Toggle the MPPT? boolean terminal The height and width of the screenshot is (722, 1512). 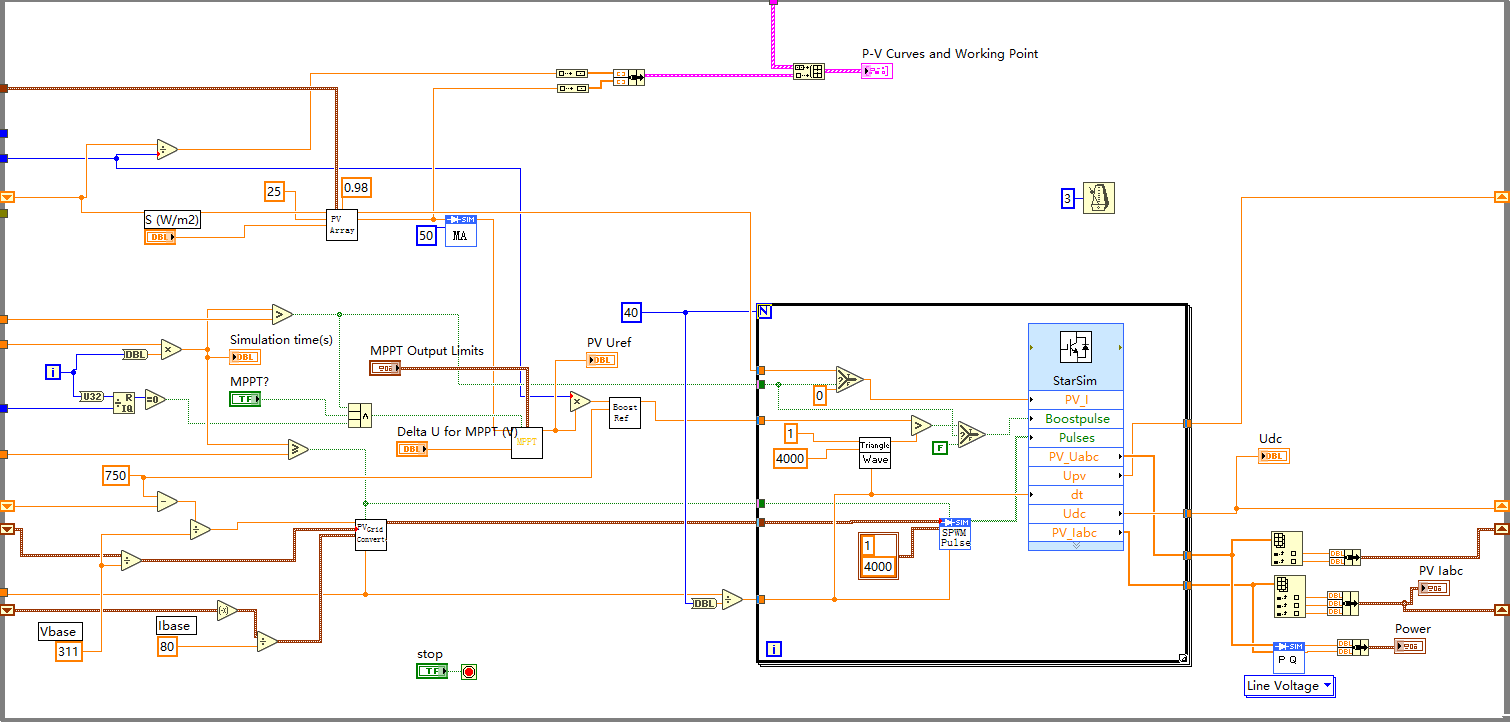click(245, 399)
